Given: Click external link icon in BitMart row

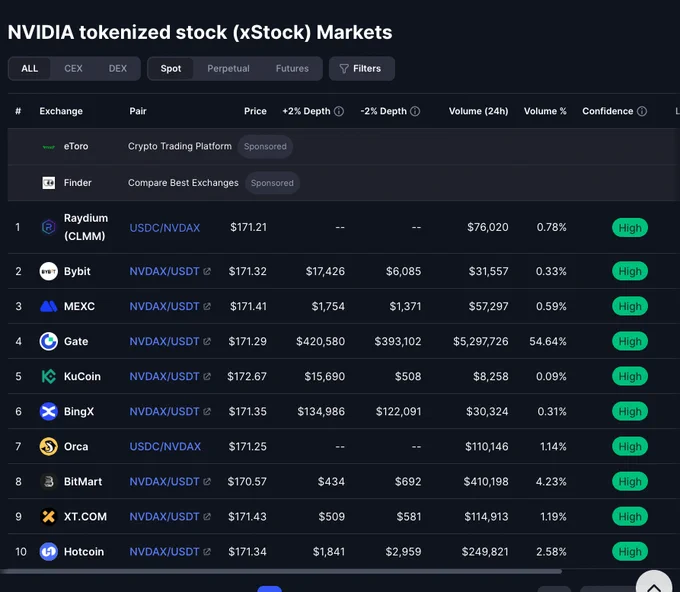Looking at the screenshot, I should coord(207,482).
